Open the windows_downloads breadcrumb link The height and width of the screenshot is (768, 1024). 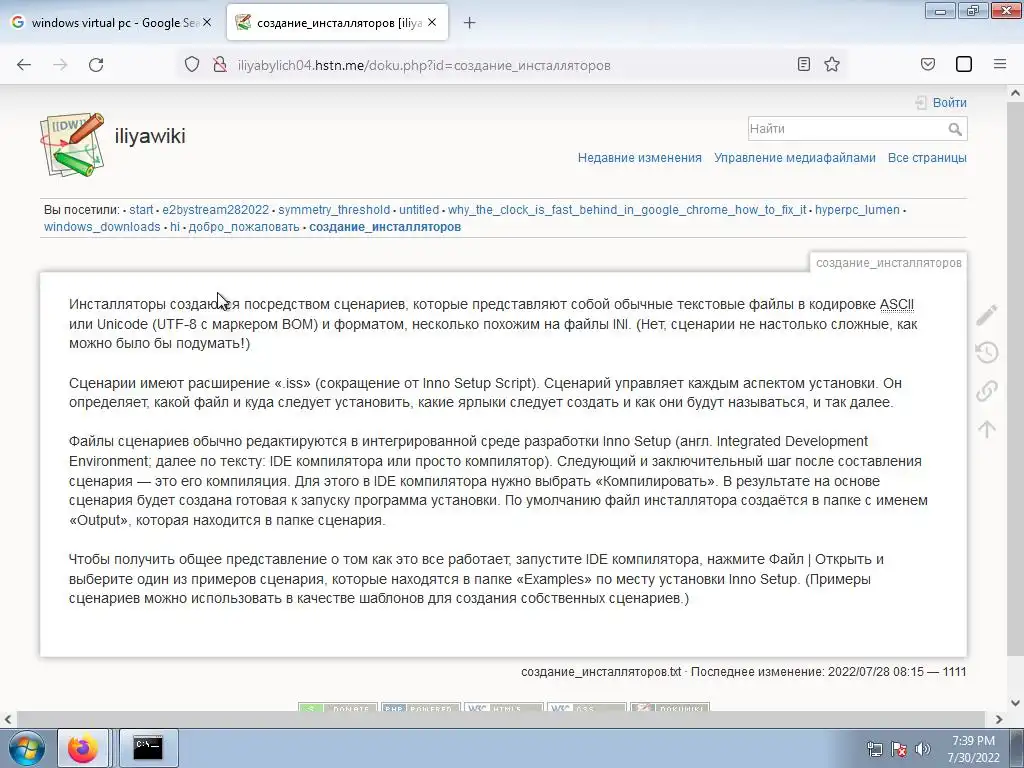(102, 227)
